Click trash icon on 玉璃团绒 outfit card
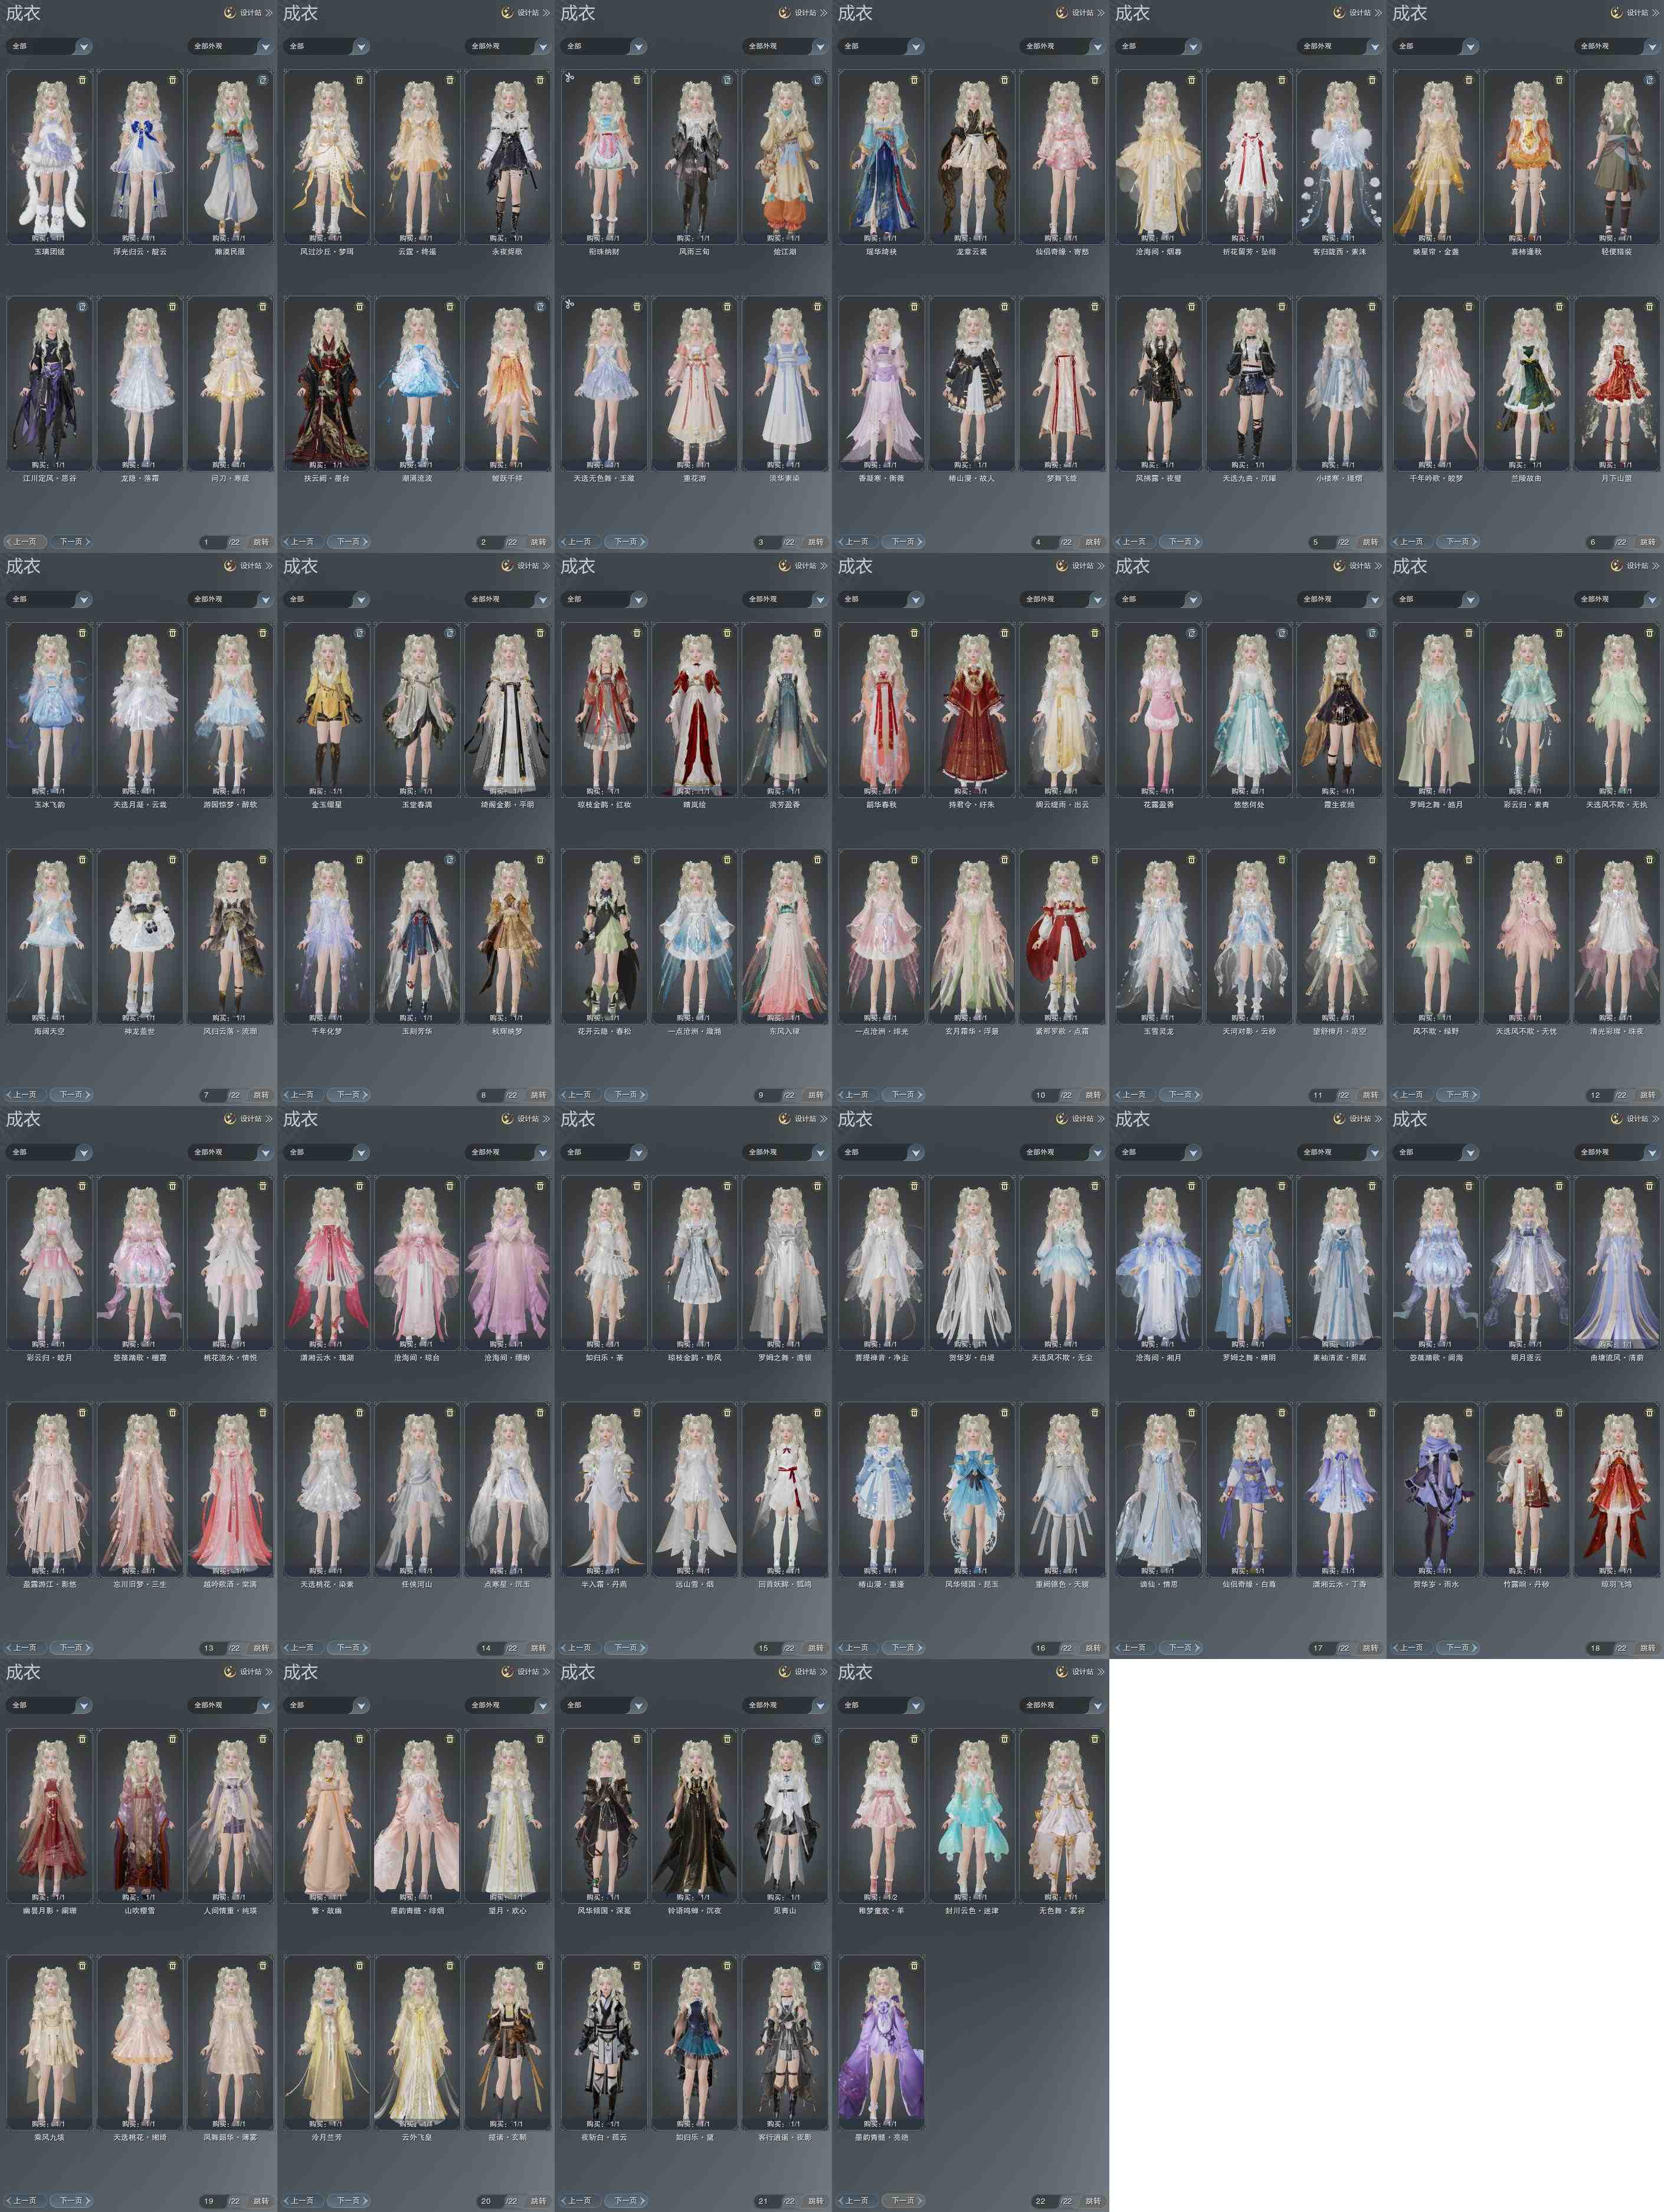The width and height of the screenshot is (1664, 2212). [82, 80]
